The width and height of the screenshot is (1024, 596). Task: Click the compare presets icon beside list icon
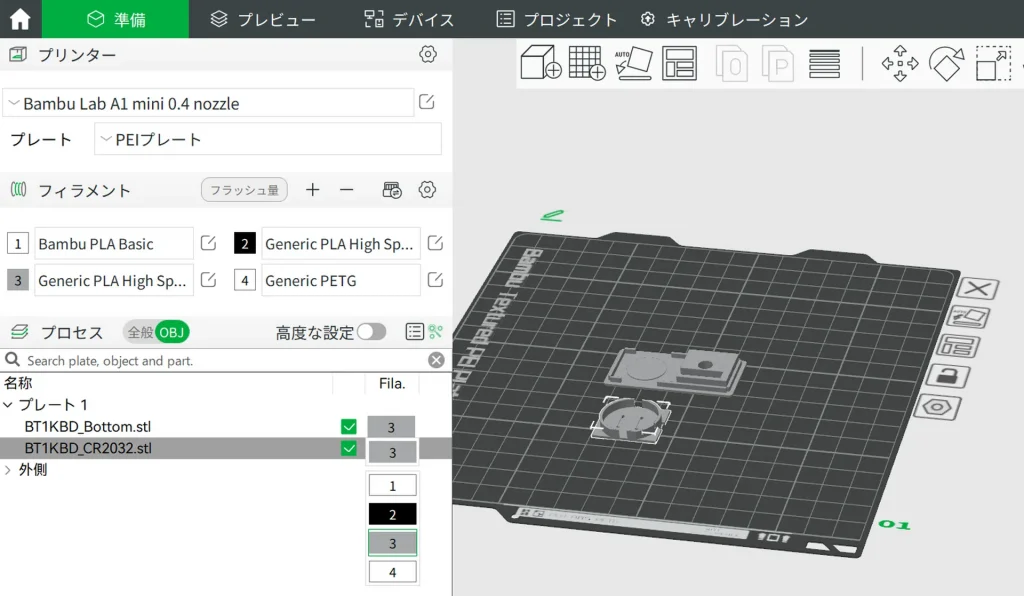pyautogui.click(x=436, y=332)
